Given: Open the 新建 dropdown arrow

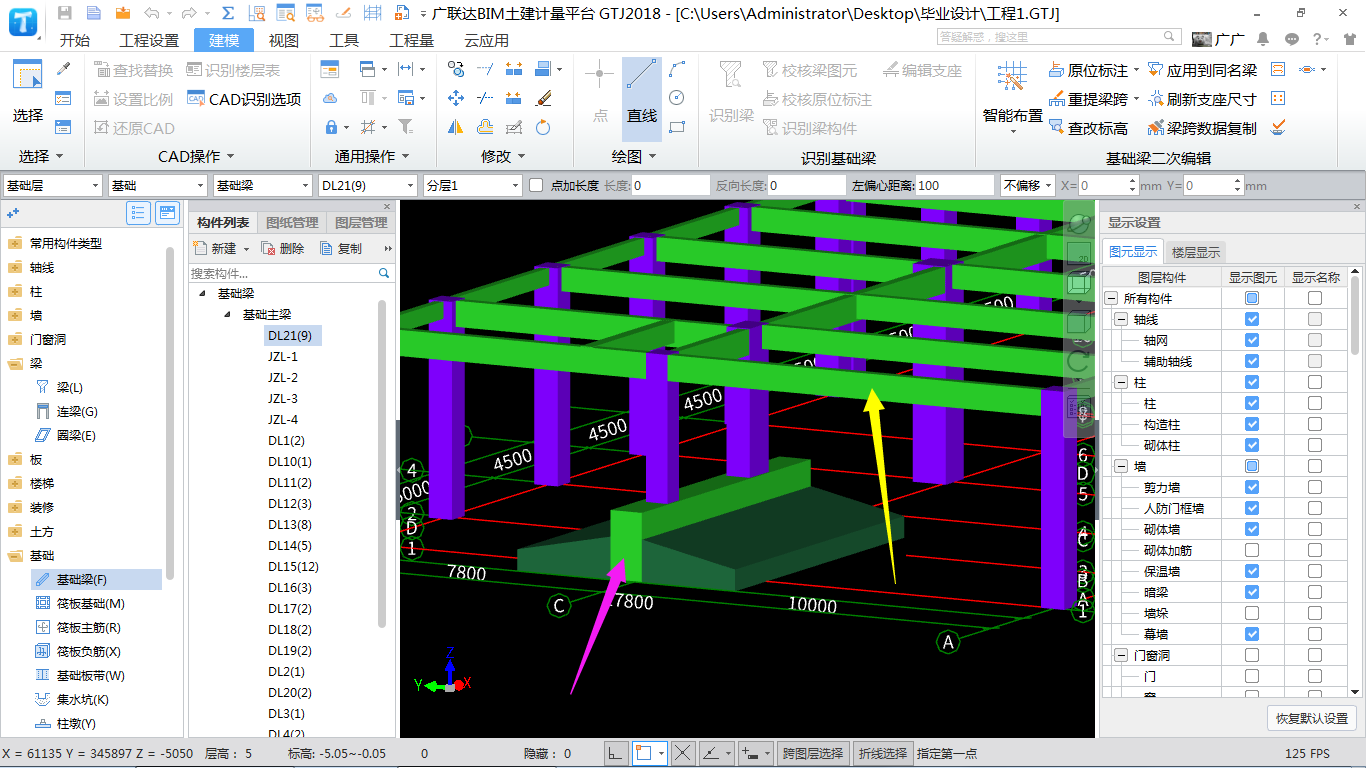Looking at the screenshot, I should (x=246, y=249).
